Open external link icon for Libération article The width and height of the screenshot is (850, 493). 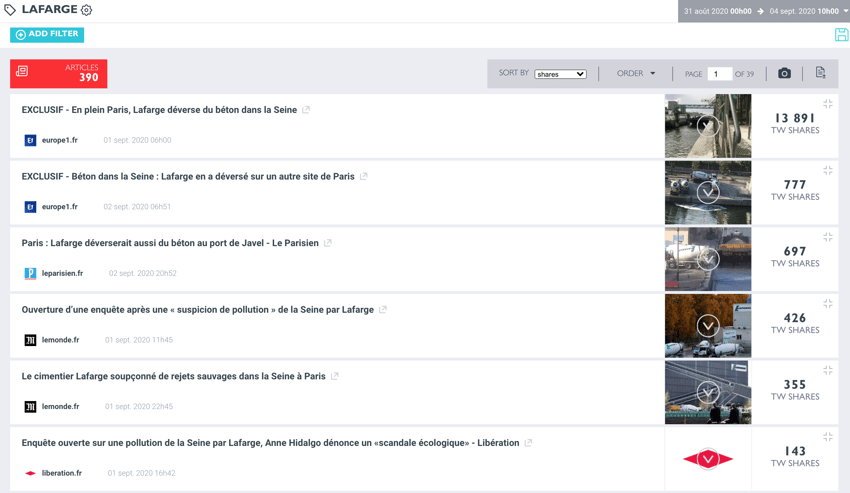point(529,443)
